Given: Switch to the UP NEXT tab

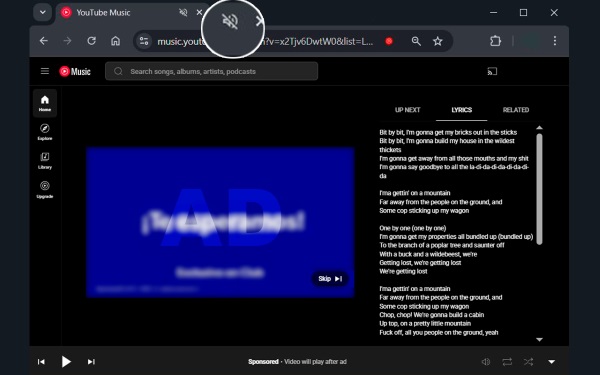Looking at the screenshot, I should [x=408, y=110].
